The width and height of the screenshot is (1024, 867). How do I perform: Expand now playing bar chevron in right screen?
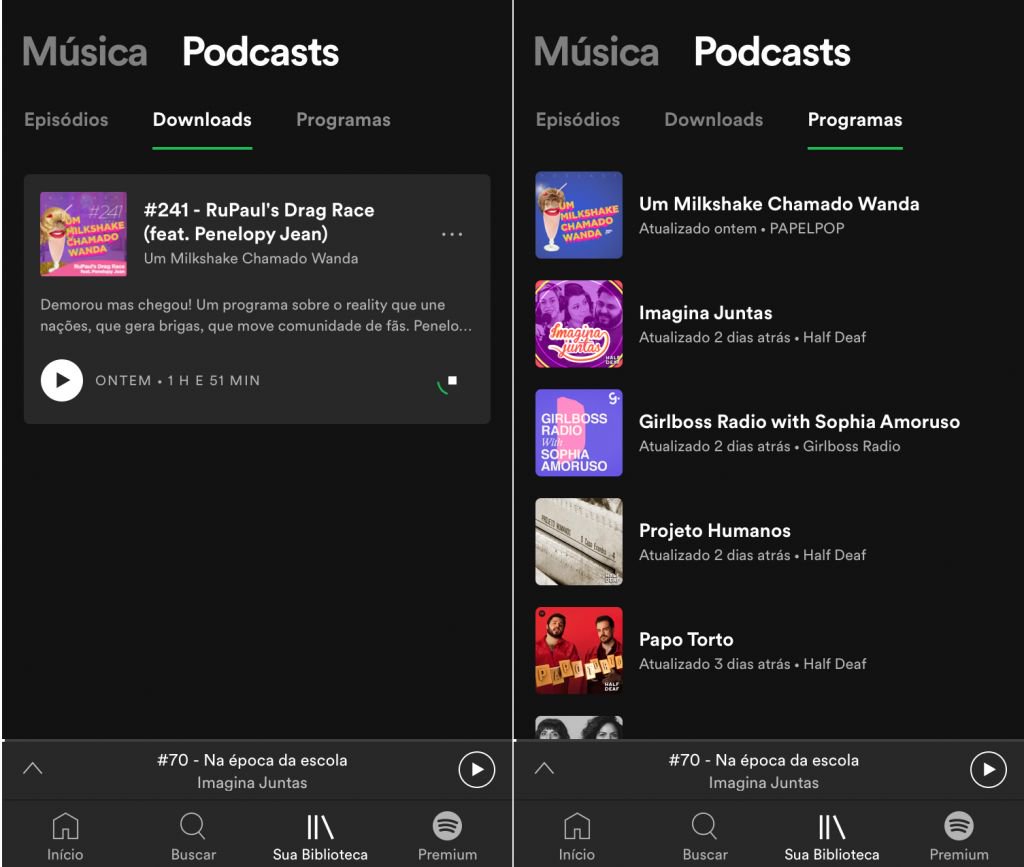[x=544, y=768]
